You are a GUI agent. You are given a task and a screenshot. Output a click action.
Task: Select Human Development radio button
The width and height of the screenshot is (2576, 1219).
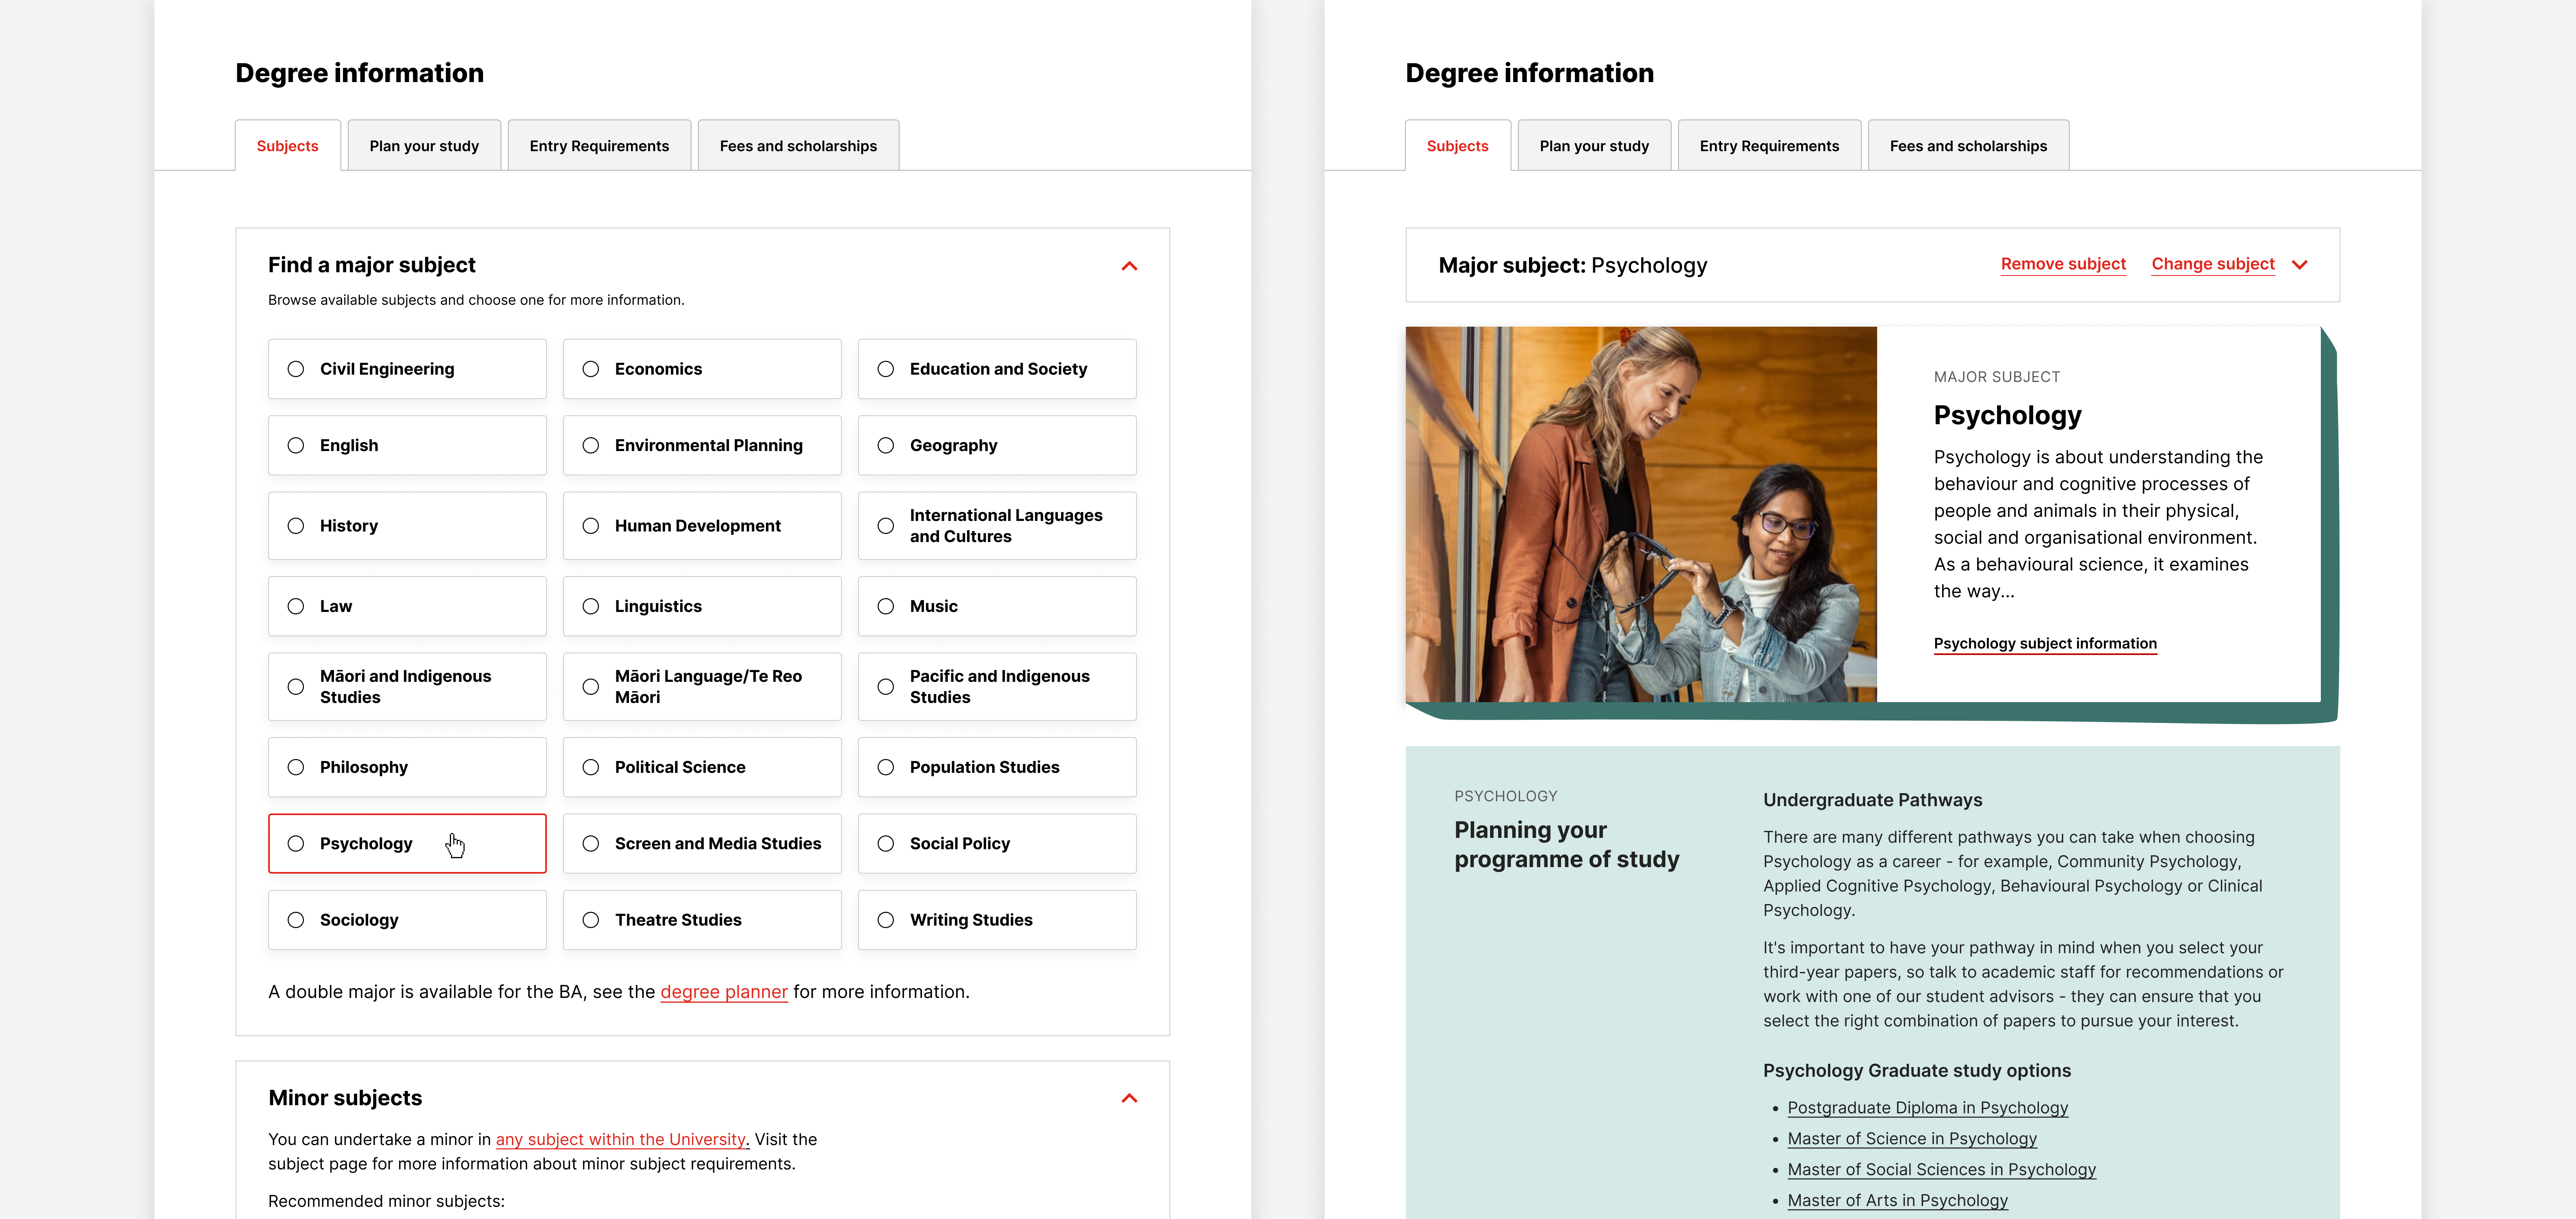pyautogui.click(x=591, y=526)
